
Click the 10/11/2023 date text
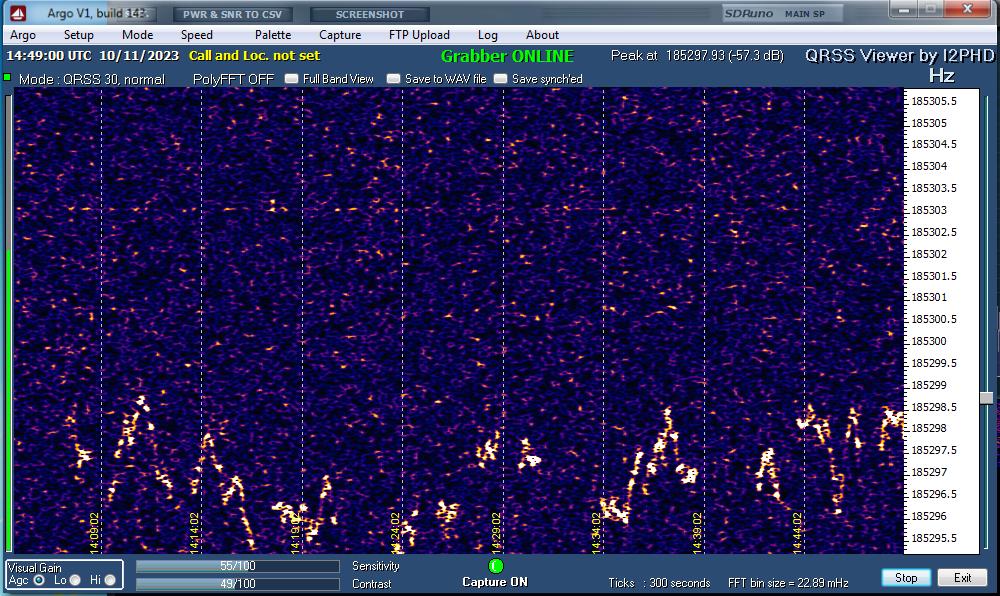139,55
